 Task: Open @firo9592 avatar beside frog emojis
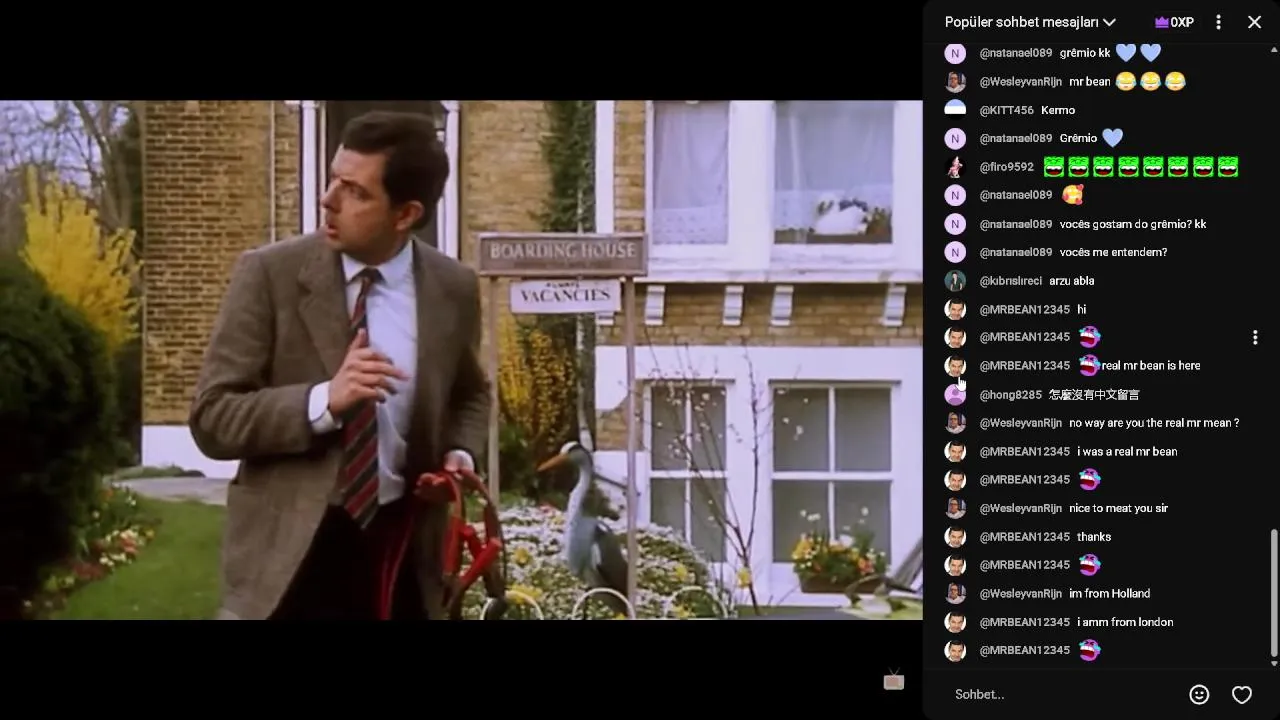click(955, 167)
